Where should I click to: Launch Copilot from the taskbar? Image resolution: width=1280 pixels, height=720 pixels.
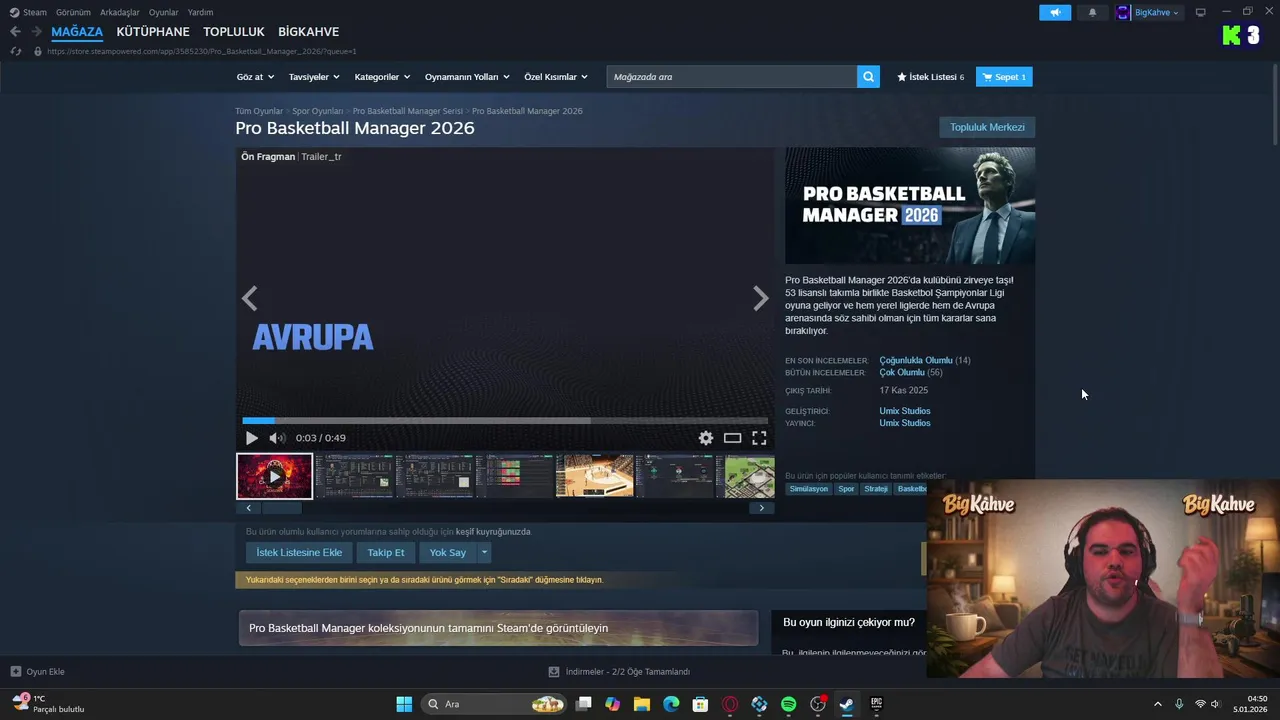pyautogui.click(x=612, y=704)
